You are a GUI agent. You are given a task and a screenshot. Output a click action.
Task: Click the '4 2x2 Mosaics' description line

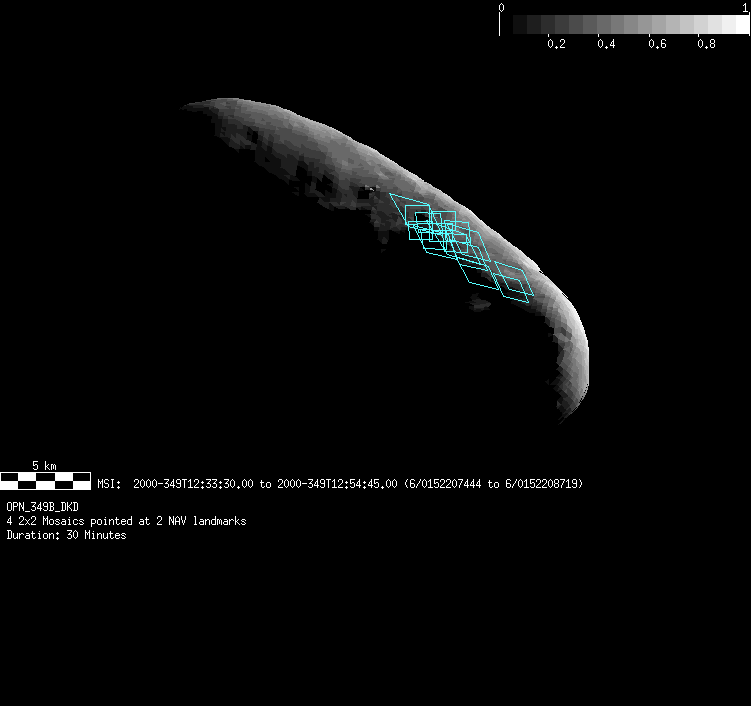click(x=126, y=521)
